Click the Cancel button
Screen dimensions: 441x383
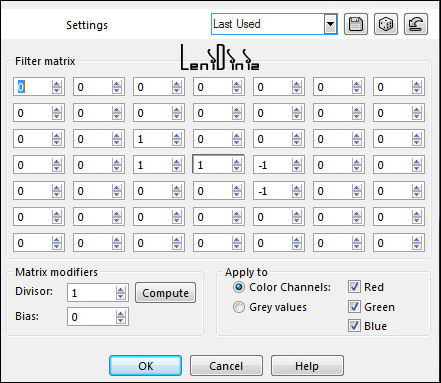[226, 366]
